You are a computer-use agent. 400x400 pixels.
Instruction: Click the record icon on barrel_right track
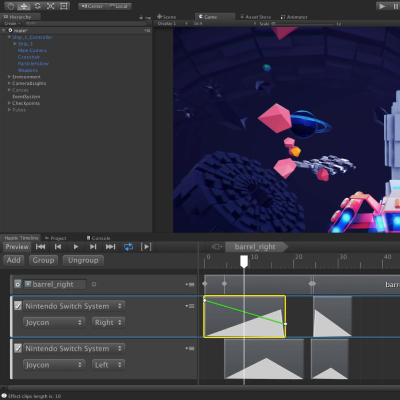click(x=18, y=284)
